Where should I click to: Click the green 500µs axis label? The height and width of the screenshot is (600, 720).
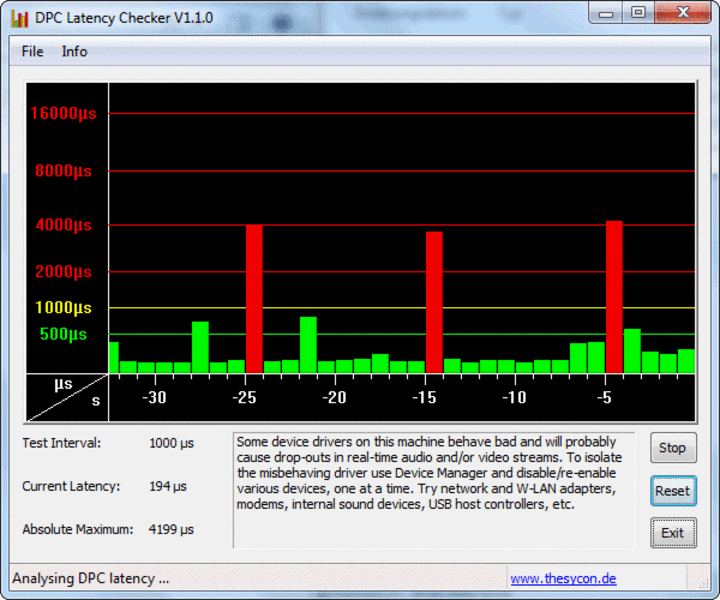point(63,334)
